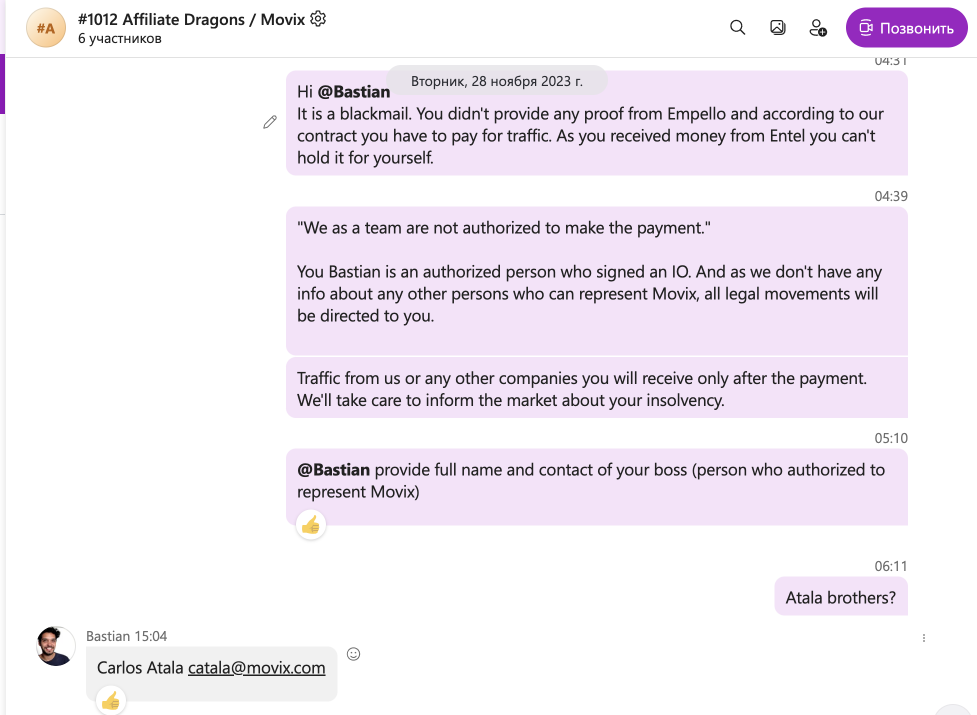977x715 pixels.
Task: Open the smiley reaction picker beside Bastian's message
Action: point(353,654)
